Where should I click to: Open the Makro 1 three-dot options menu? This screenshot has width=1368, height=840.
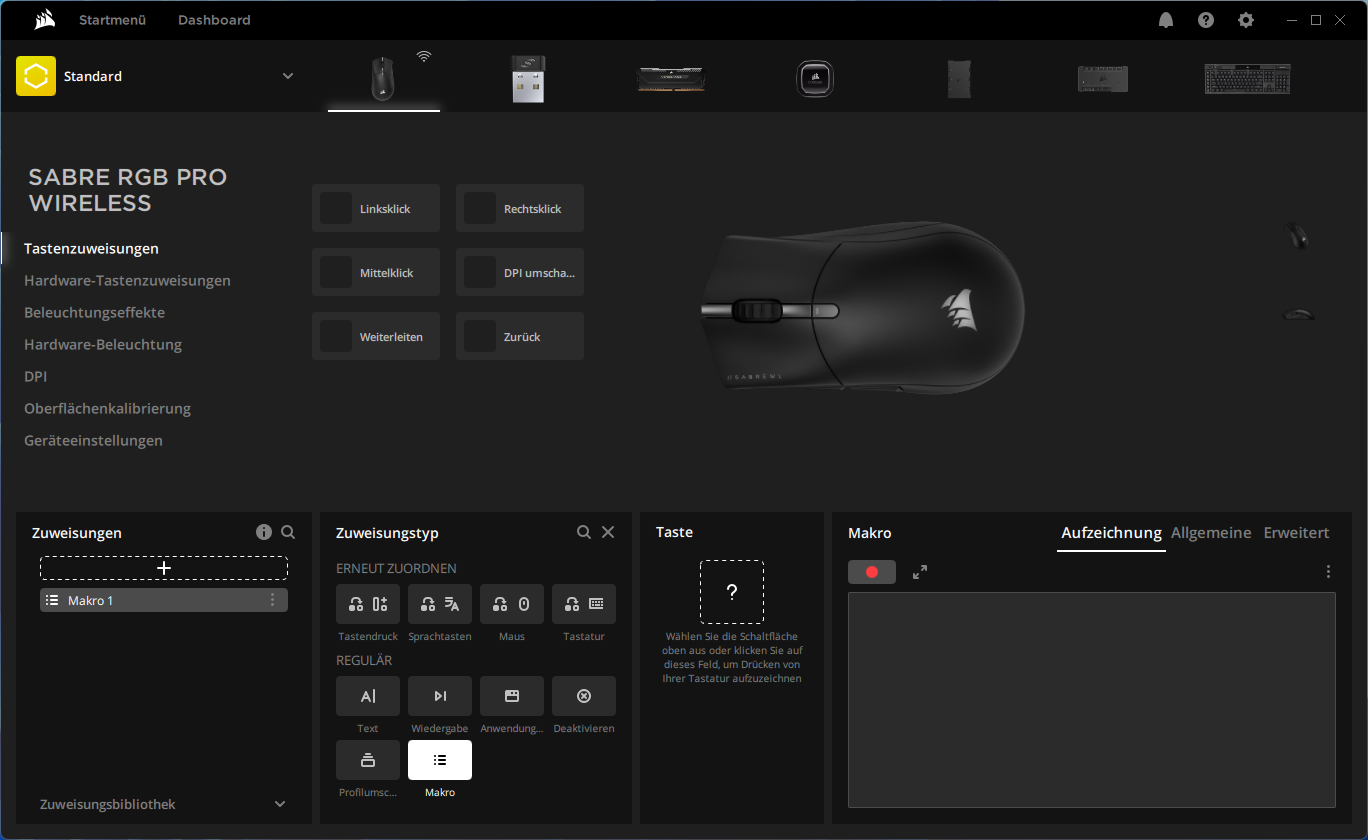coord(272,600)
